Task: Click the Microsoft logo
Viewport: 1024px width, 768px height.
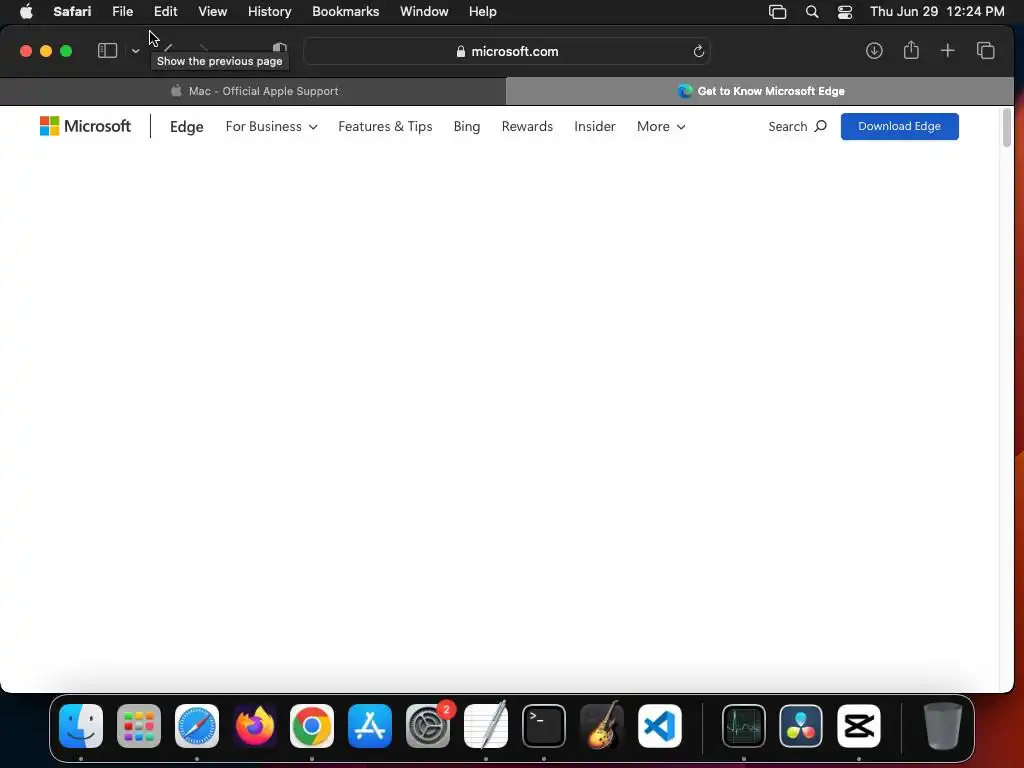Action: coord(86,126)
